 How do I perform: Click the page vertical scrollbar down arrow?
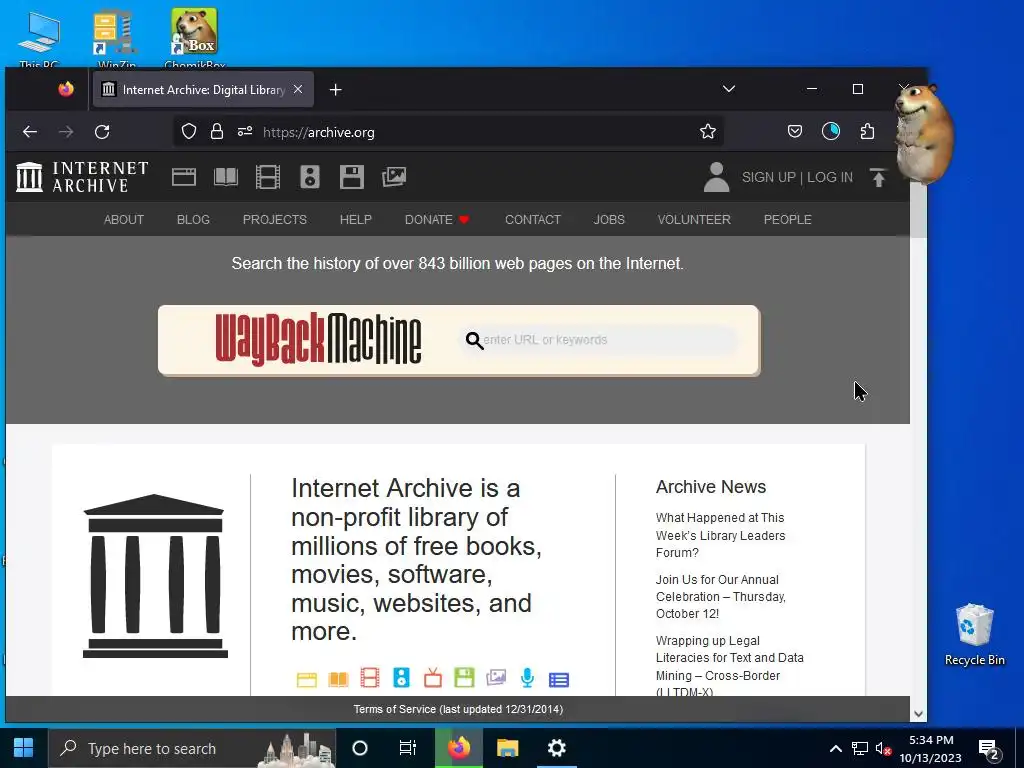pyautogui.click(x=918, y=714)
